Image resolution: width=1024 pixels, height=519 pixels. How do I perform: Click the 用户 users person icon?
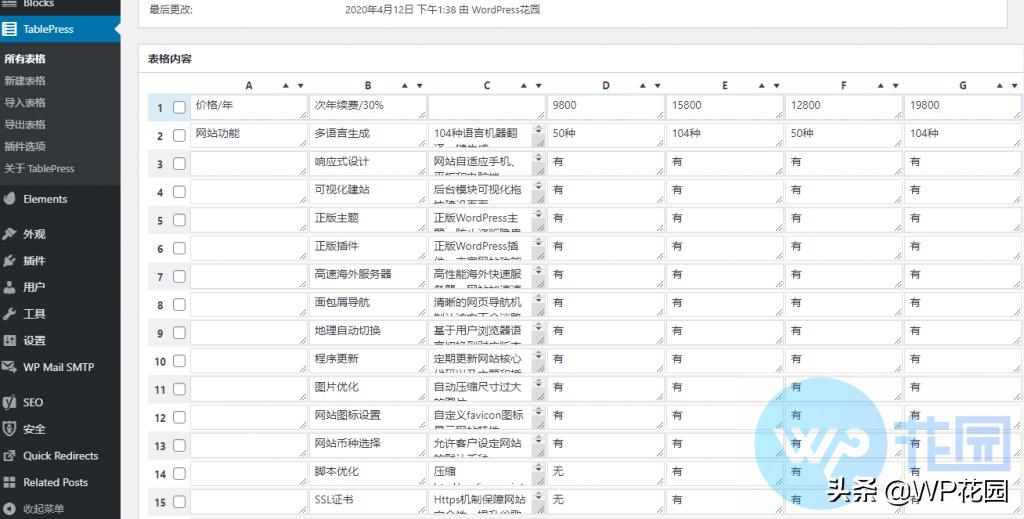point(9,287)
